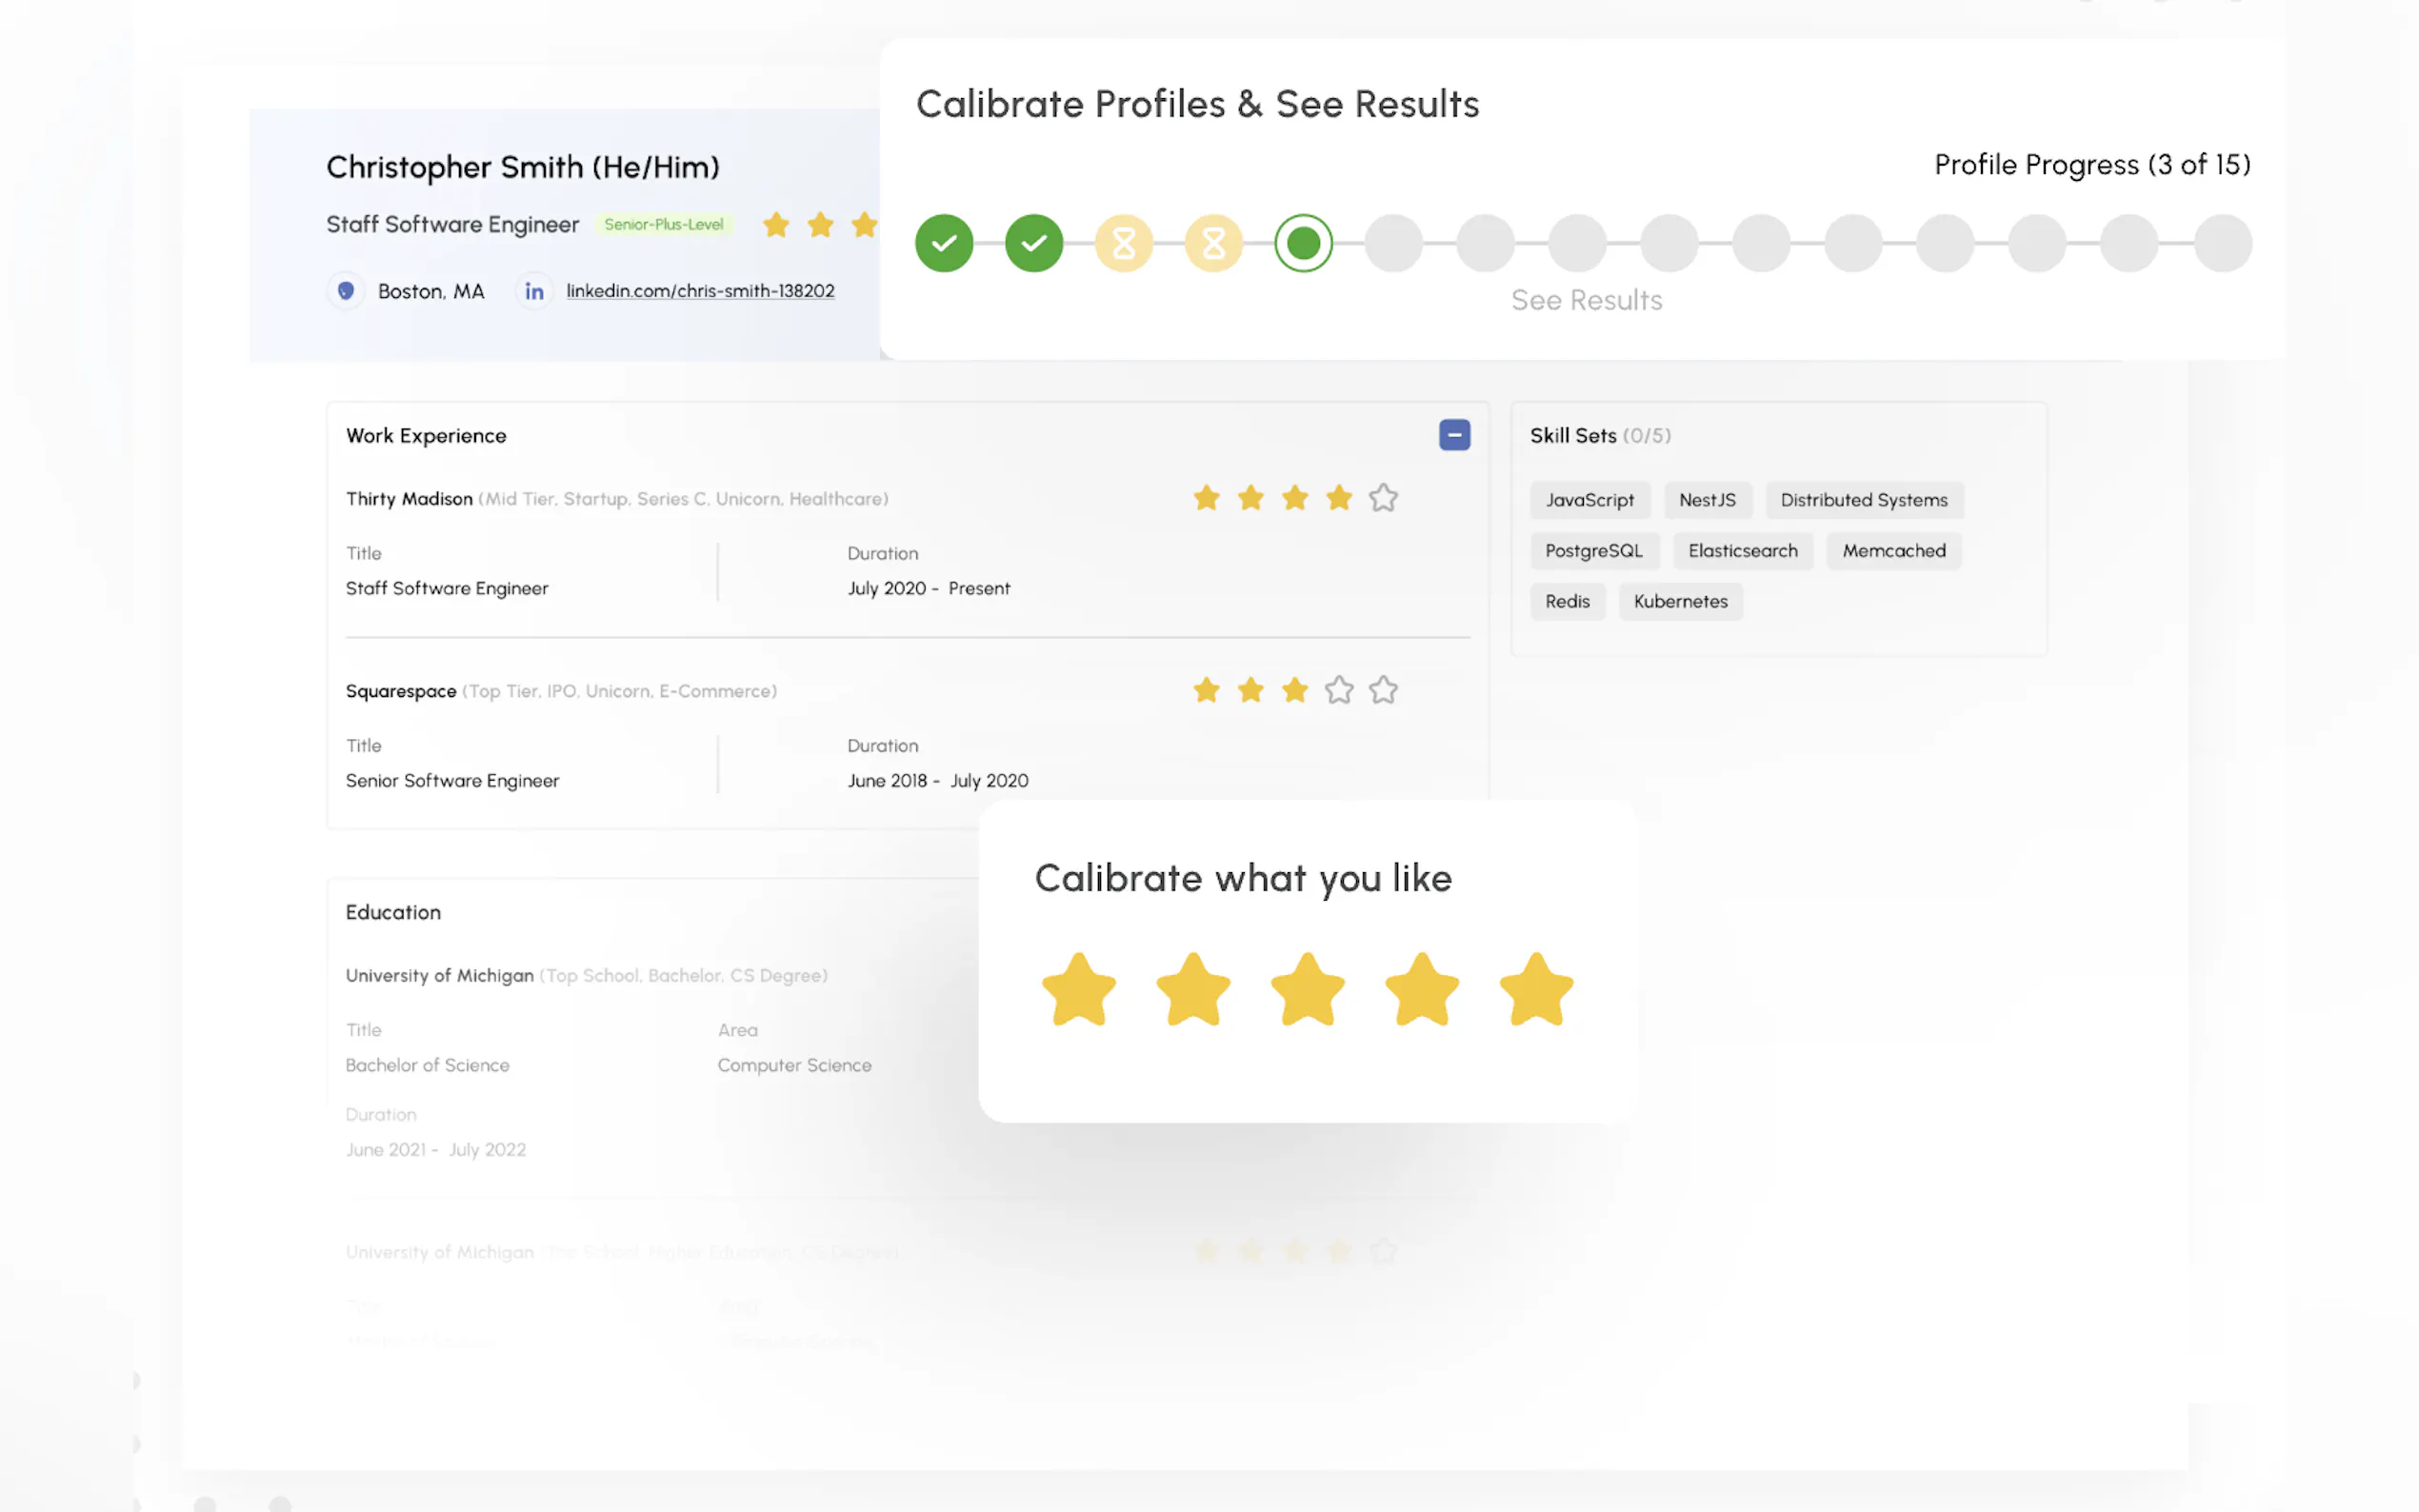Click the first large star in the calibrate popup
Viewport: 2419px width, 1512px height.
(1078, 990)
